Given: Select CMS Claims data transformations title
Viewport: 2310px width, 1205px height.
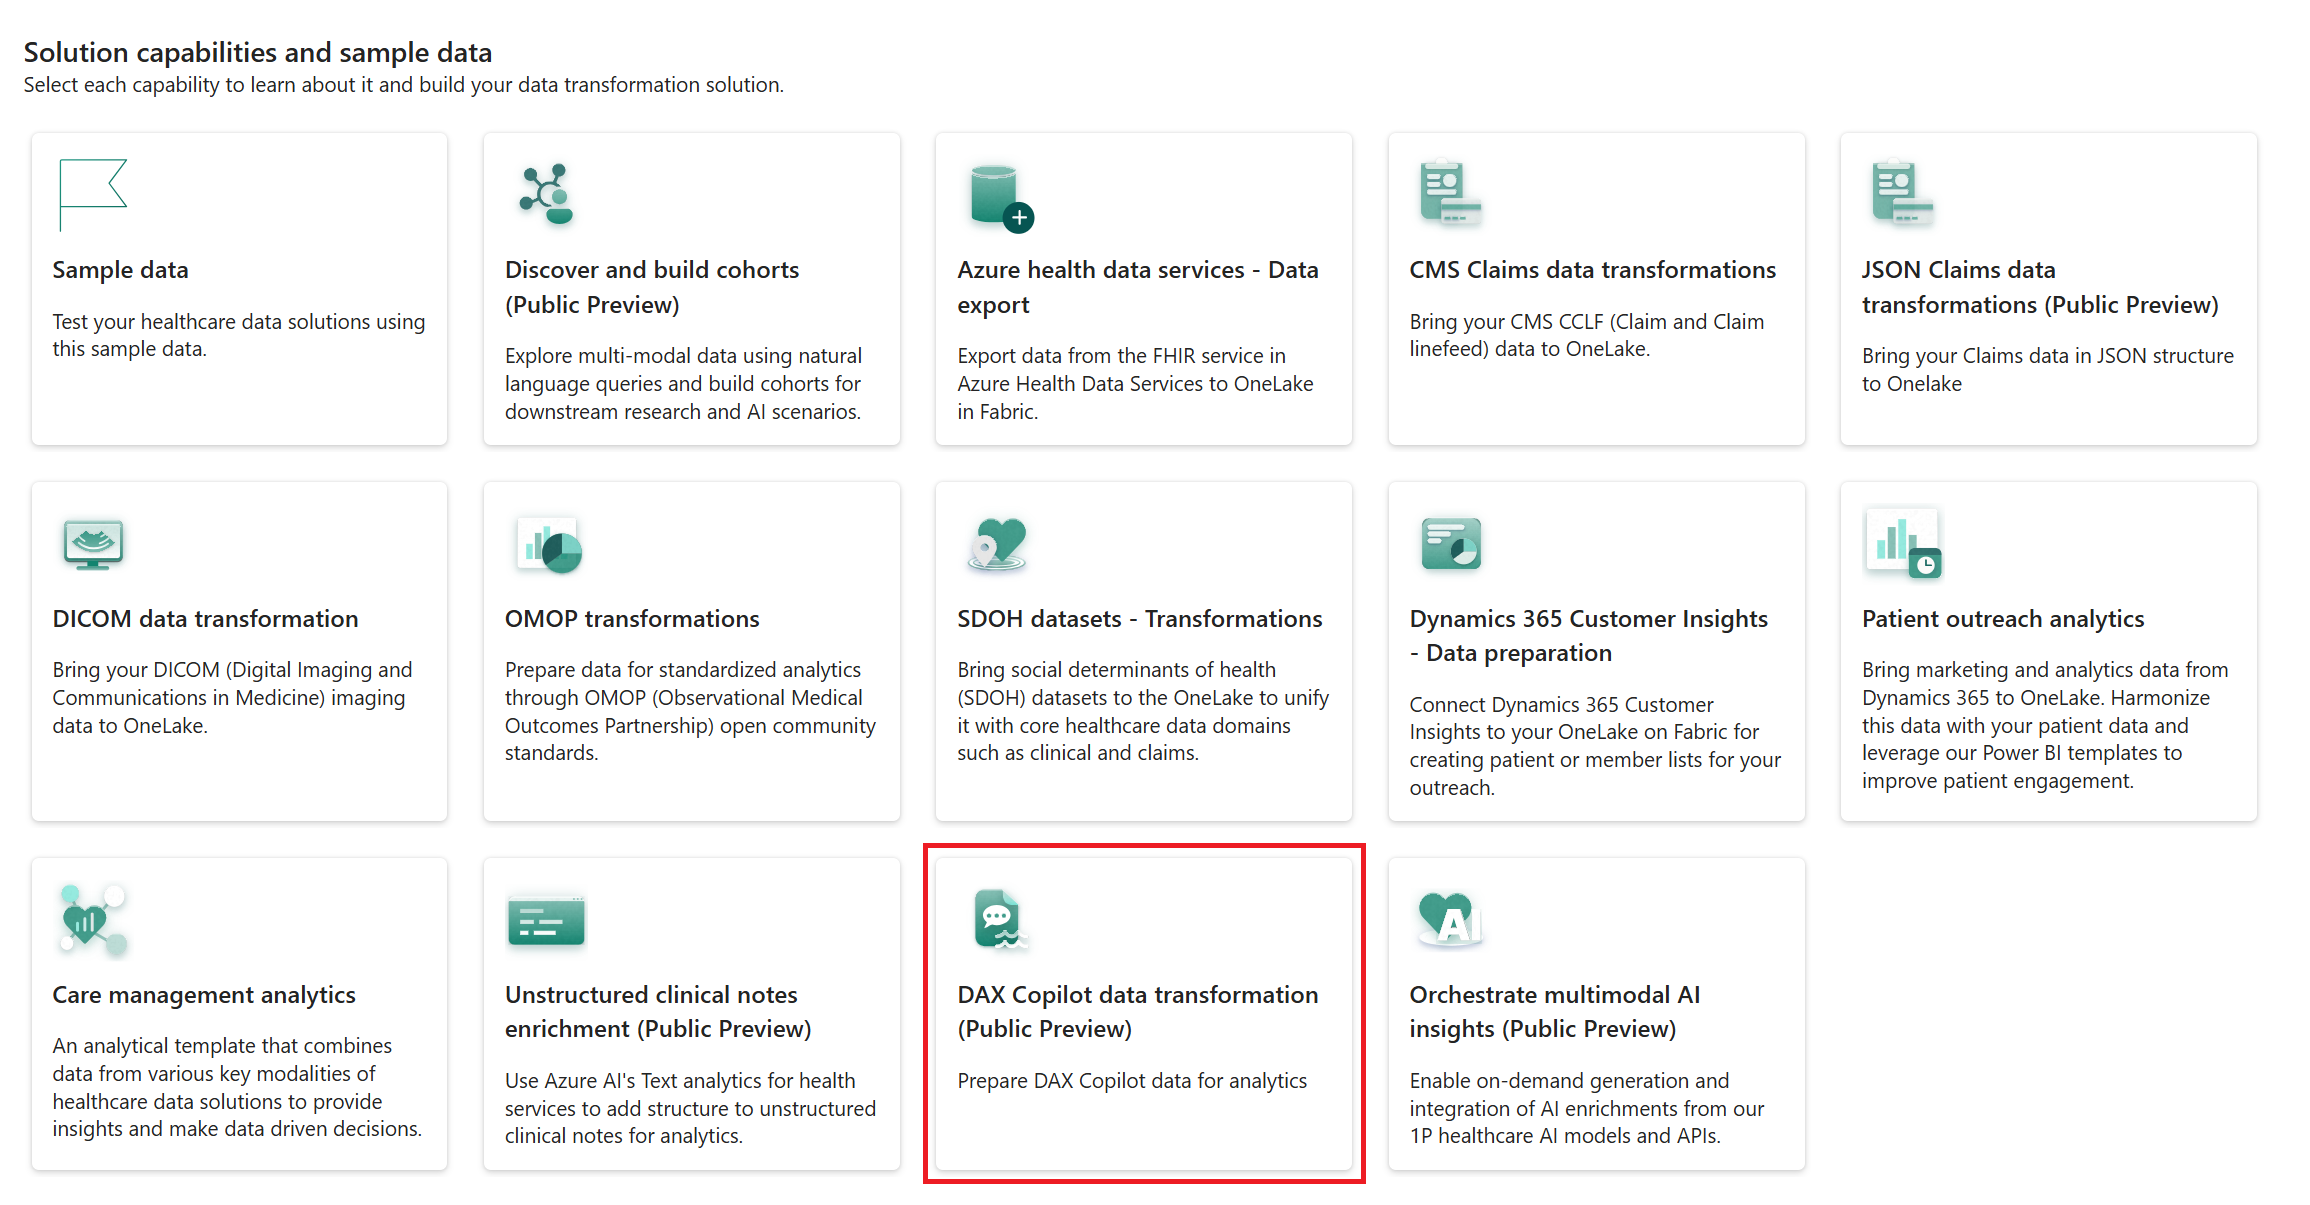Looking at the screenshot, I should tap(1593, 270).
